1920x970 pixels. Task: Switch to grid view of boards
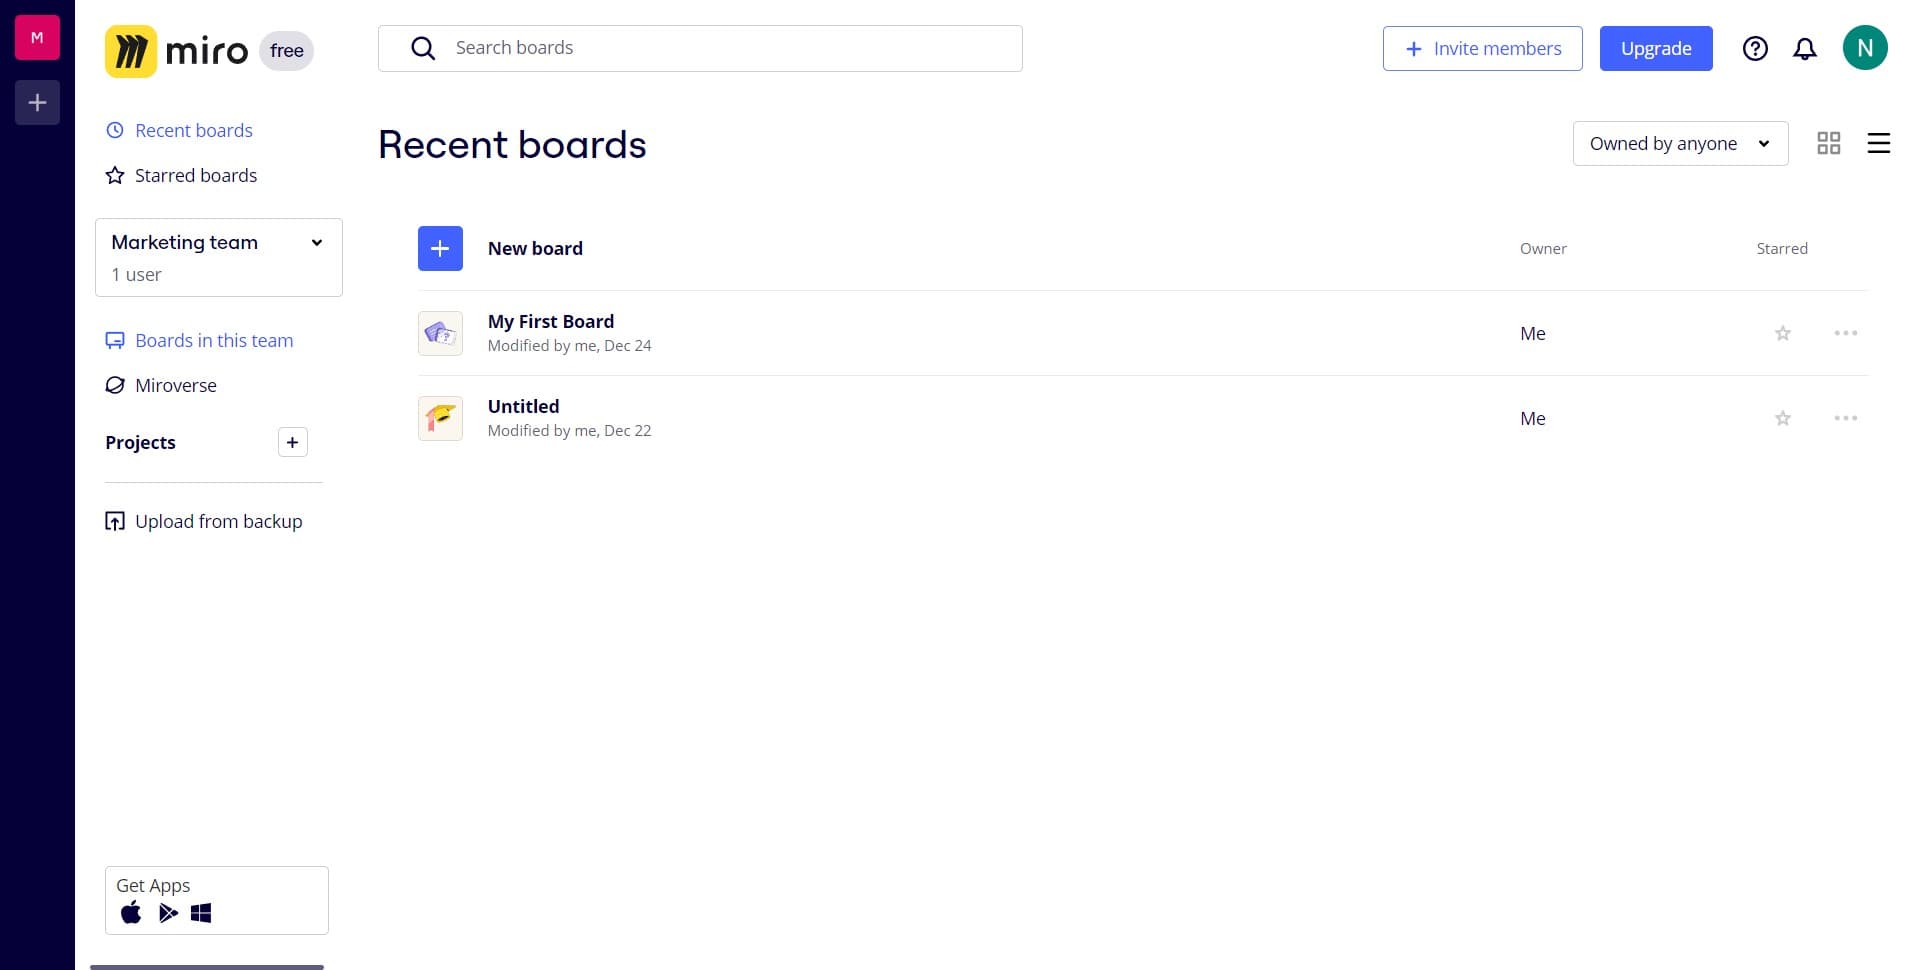(x=1829, y=143)
